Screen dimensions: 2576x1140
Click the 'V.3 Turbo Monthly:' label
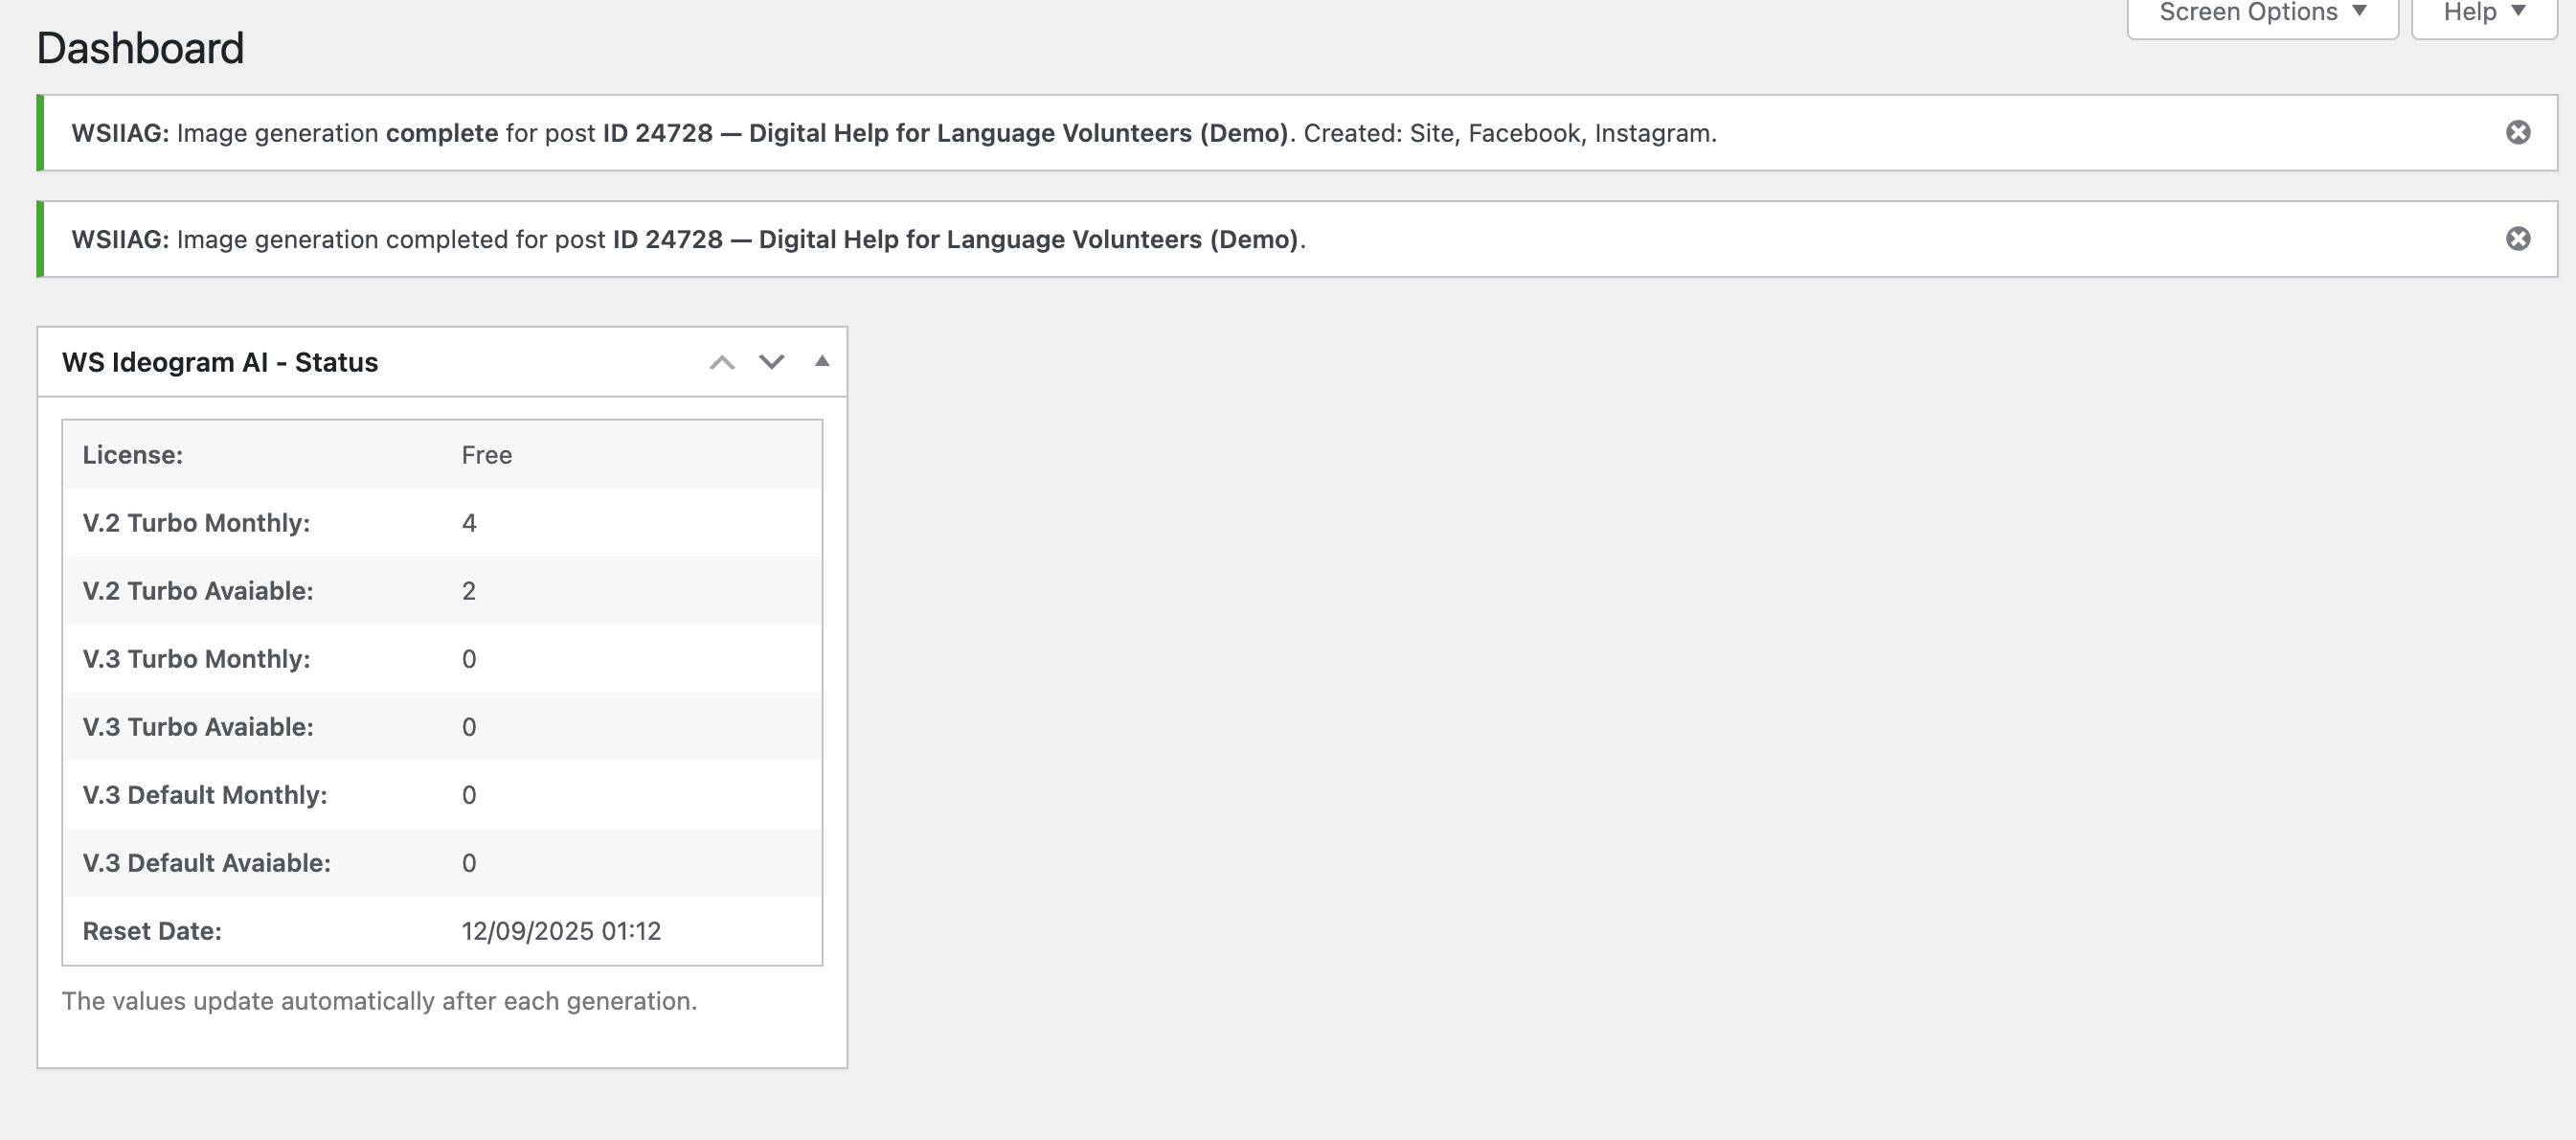pyautogui.click(x=196, y=659)
